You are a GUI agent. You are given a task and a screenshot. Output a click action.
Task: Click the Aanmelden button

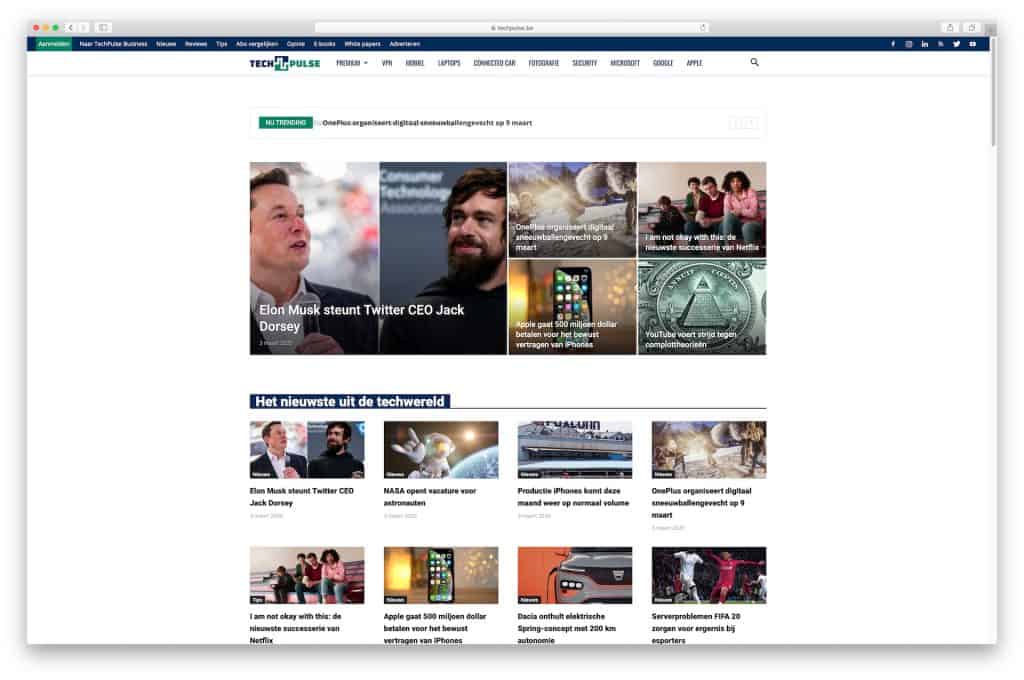pos(54,44)
